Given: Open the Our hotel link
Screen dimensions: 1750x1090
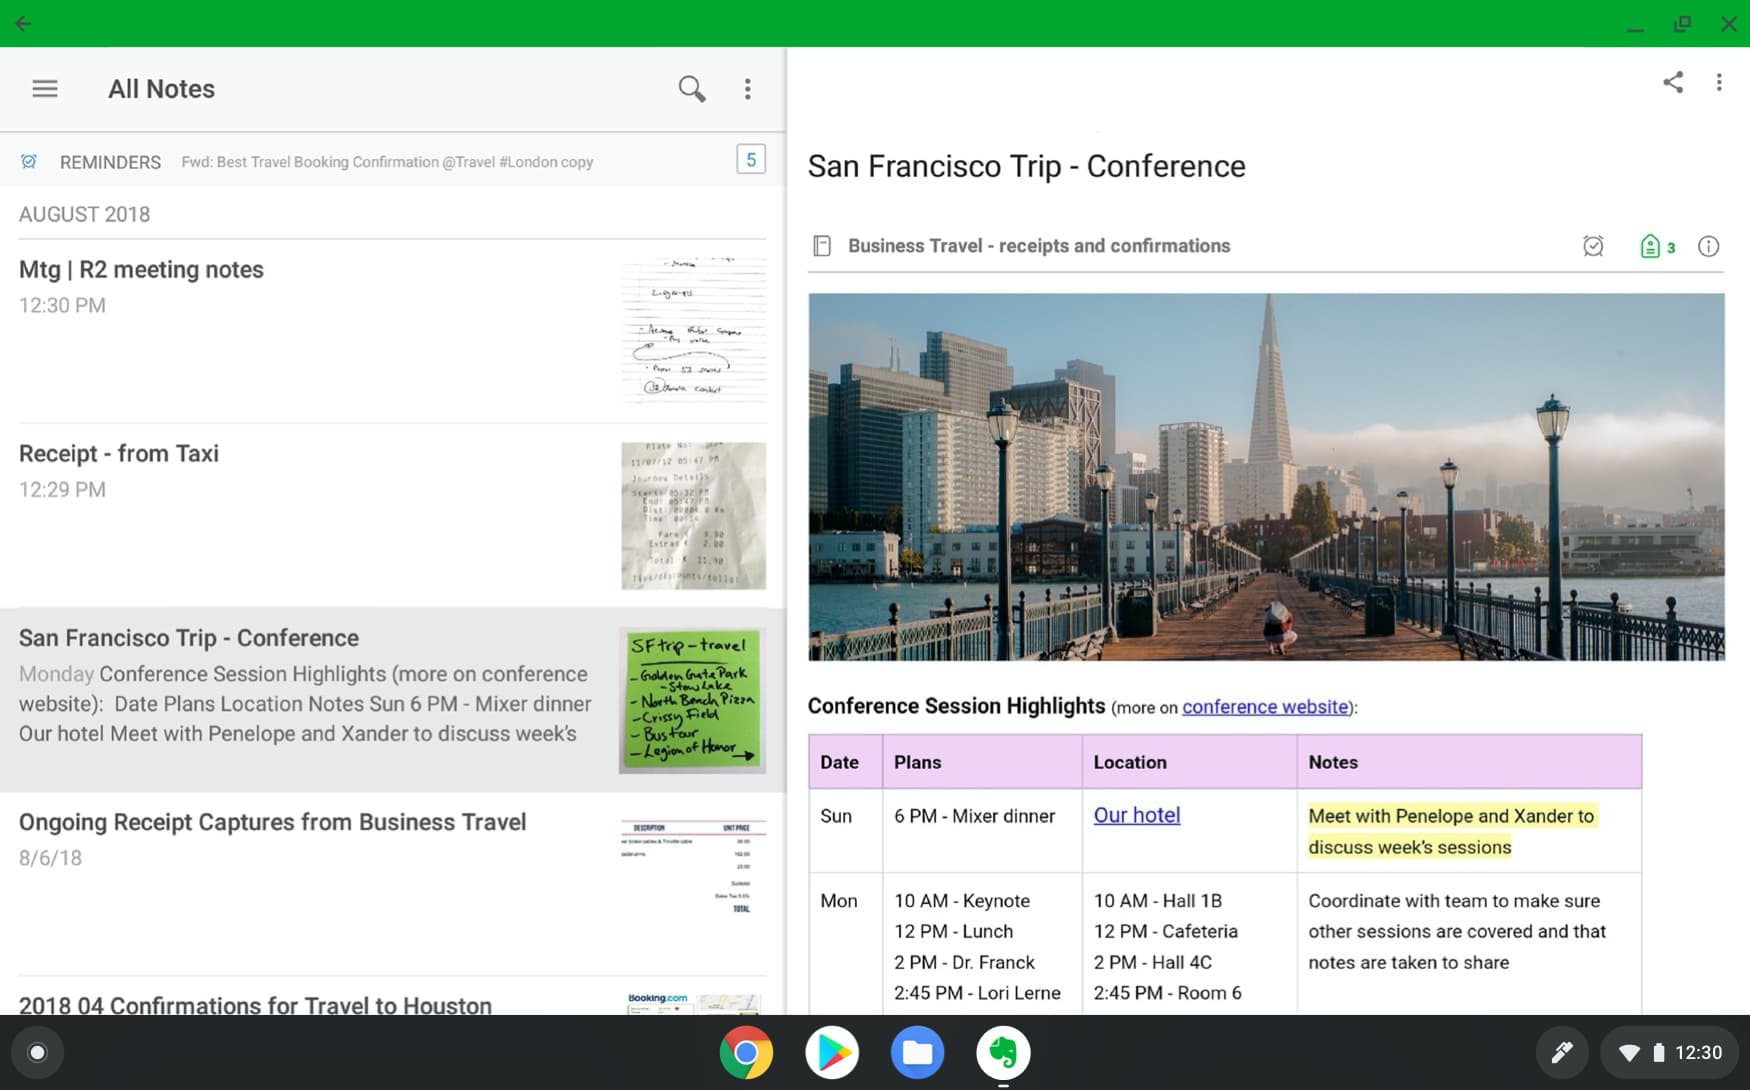Looking at the screenshot, I should coord(1137,815).
